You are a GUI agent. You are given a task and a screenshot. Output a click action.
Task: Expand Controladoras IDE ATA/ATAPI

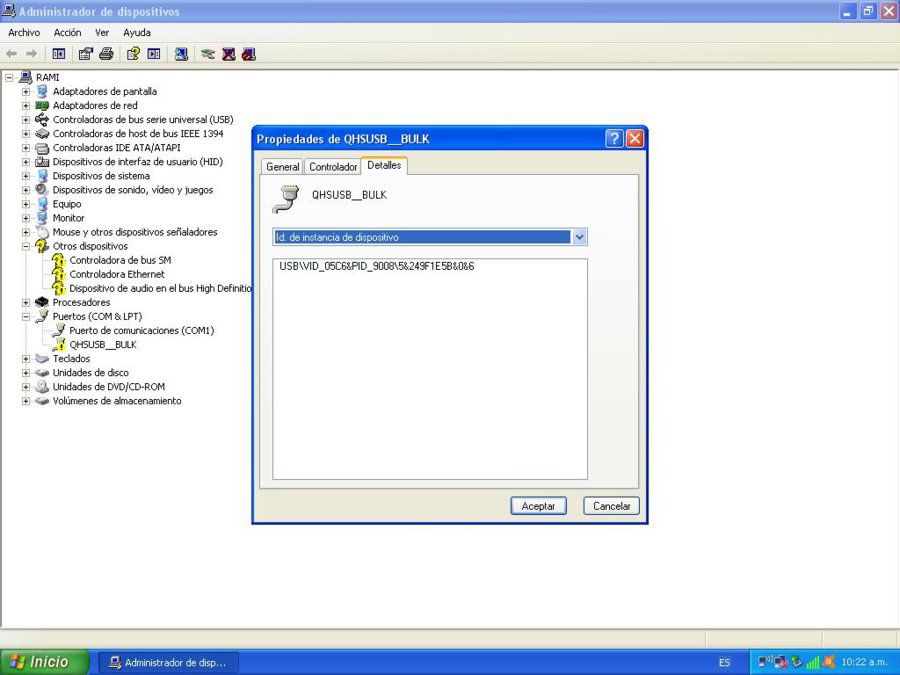coord(26,148)
